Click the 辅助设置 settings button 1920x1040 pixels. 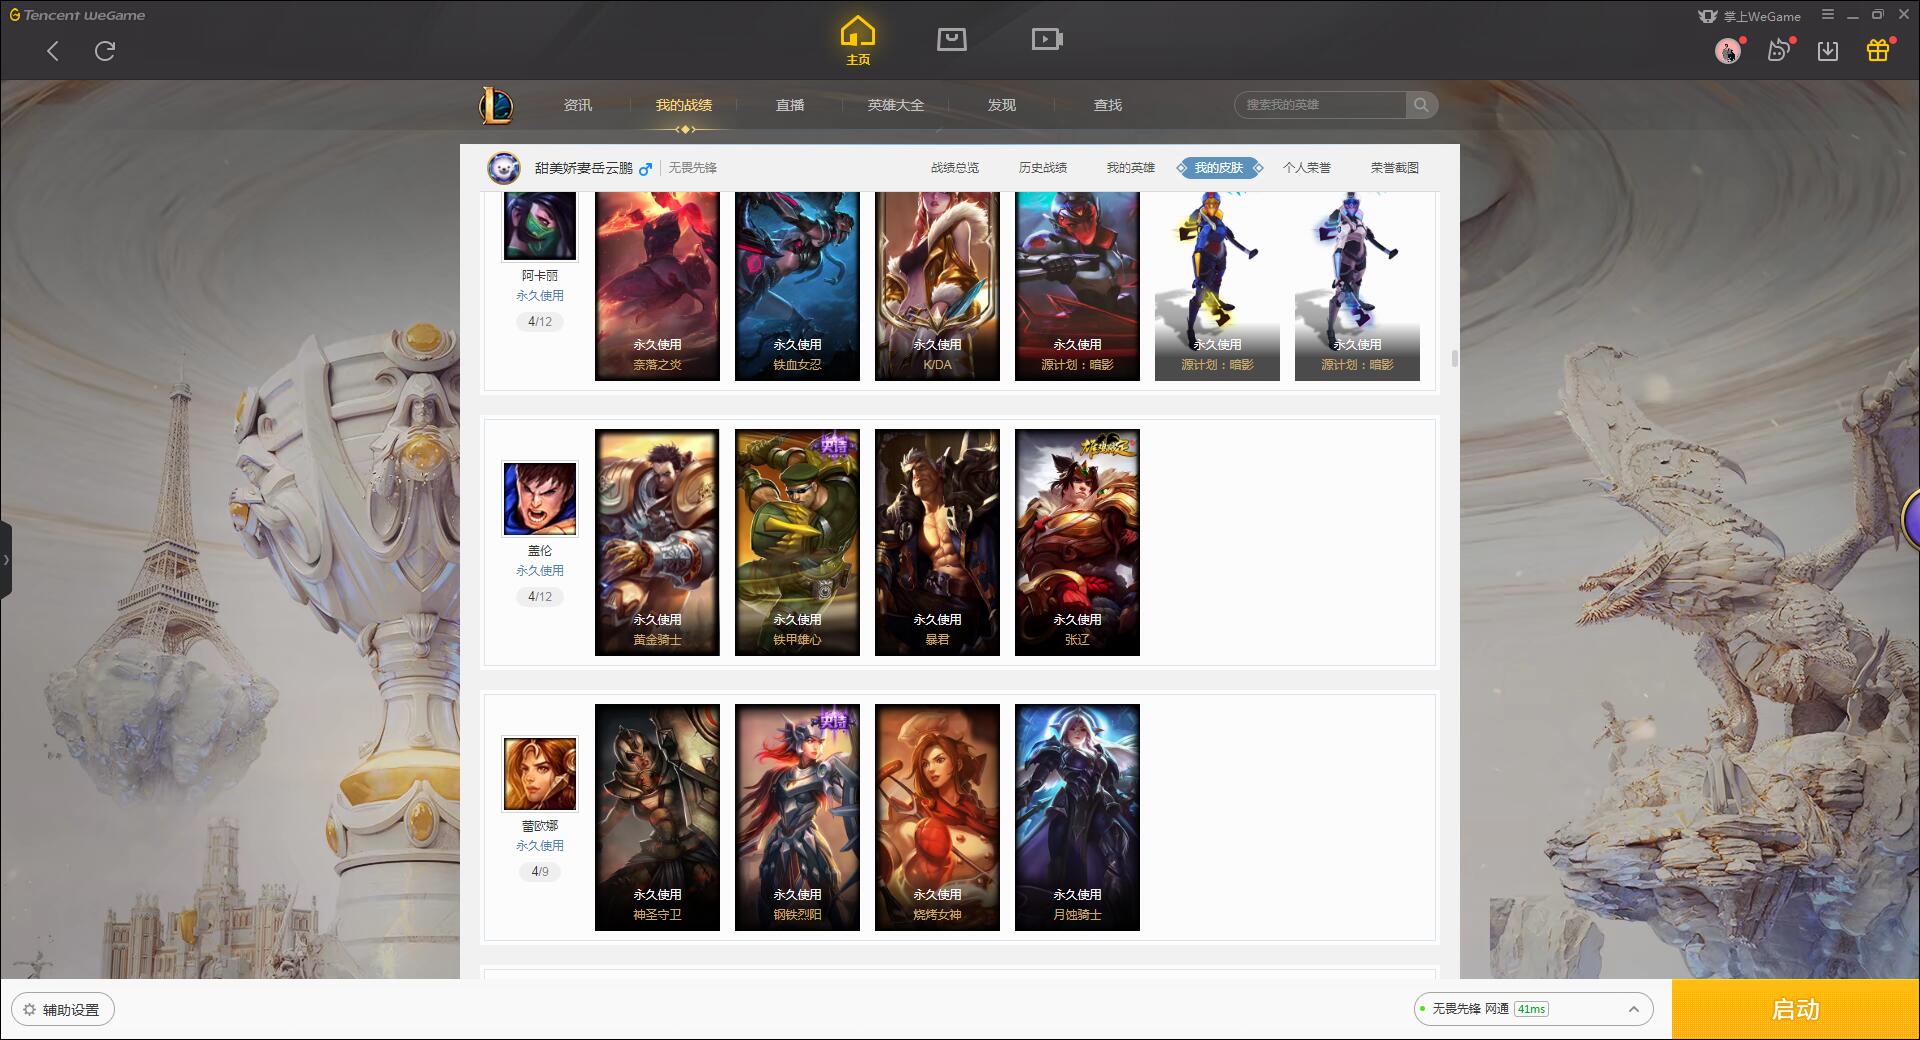click(x=62, y=1010)
